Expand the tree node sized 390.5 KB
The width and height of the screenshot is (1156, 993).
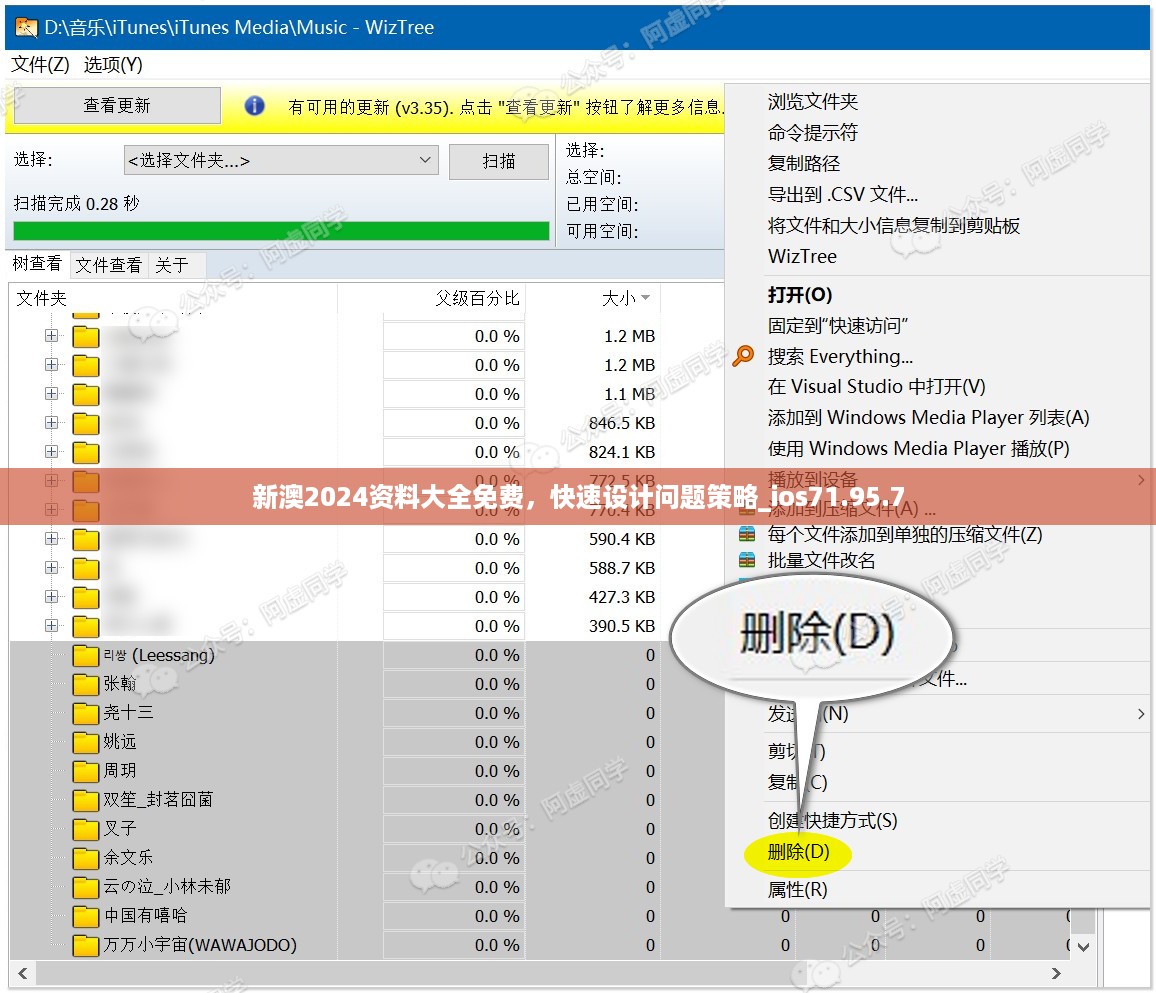coord(52,626)
